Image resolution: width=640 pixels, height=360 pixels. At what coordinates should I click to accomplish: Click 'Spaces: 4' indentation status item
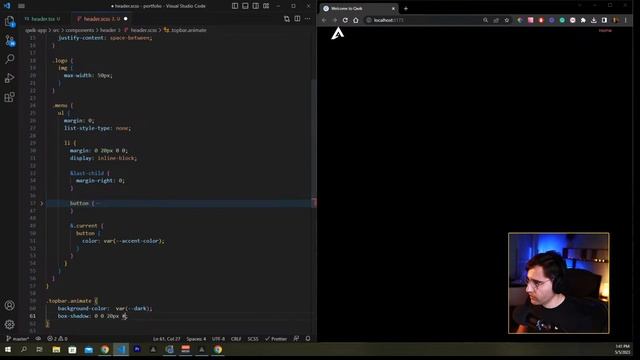coord(196,339)
